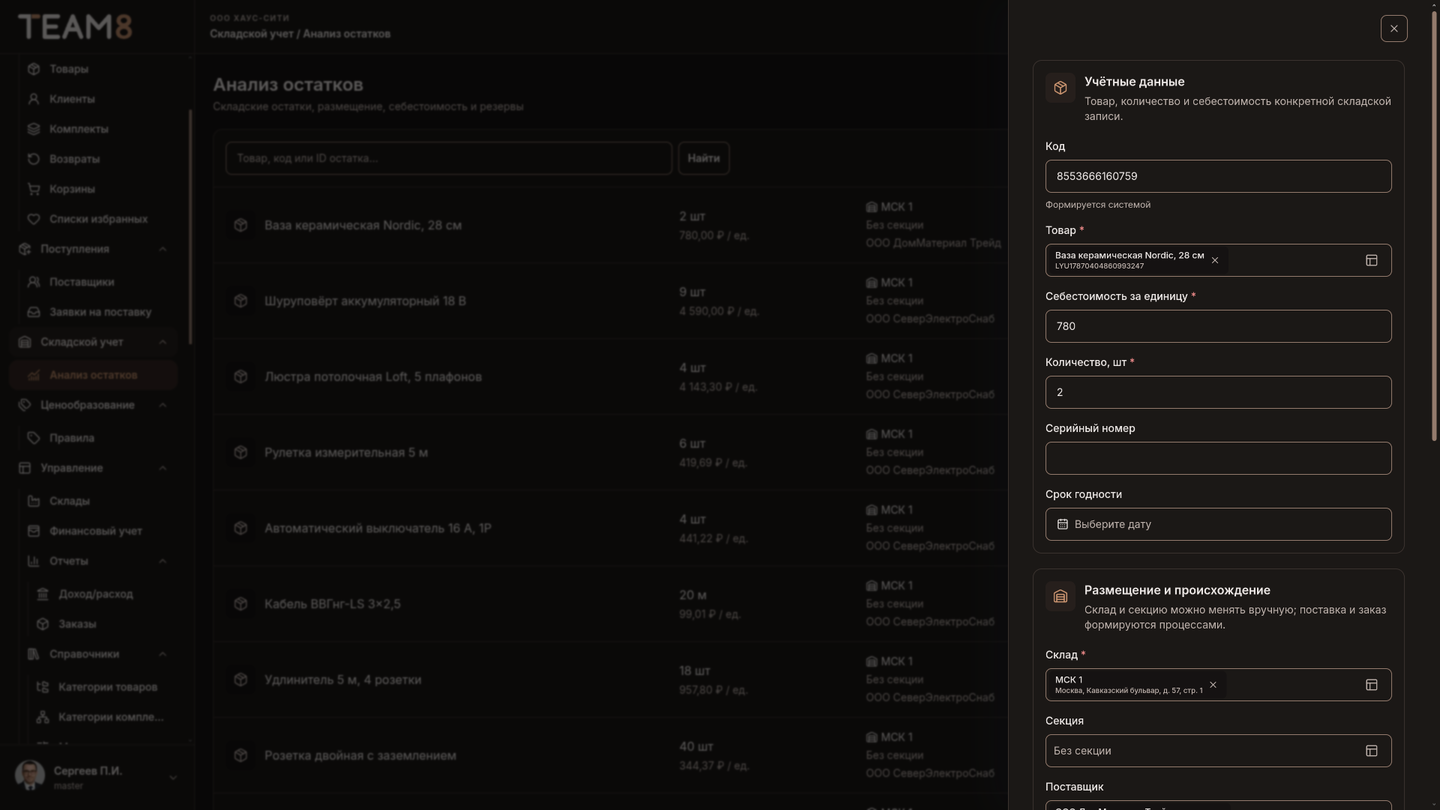
Task: Collapse the Справочники section
Action: (x=162, y=654)
